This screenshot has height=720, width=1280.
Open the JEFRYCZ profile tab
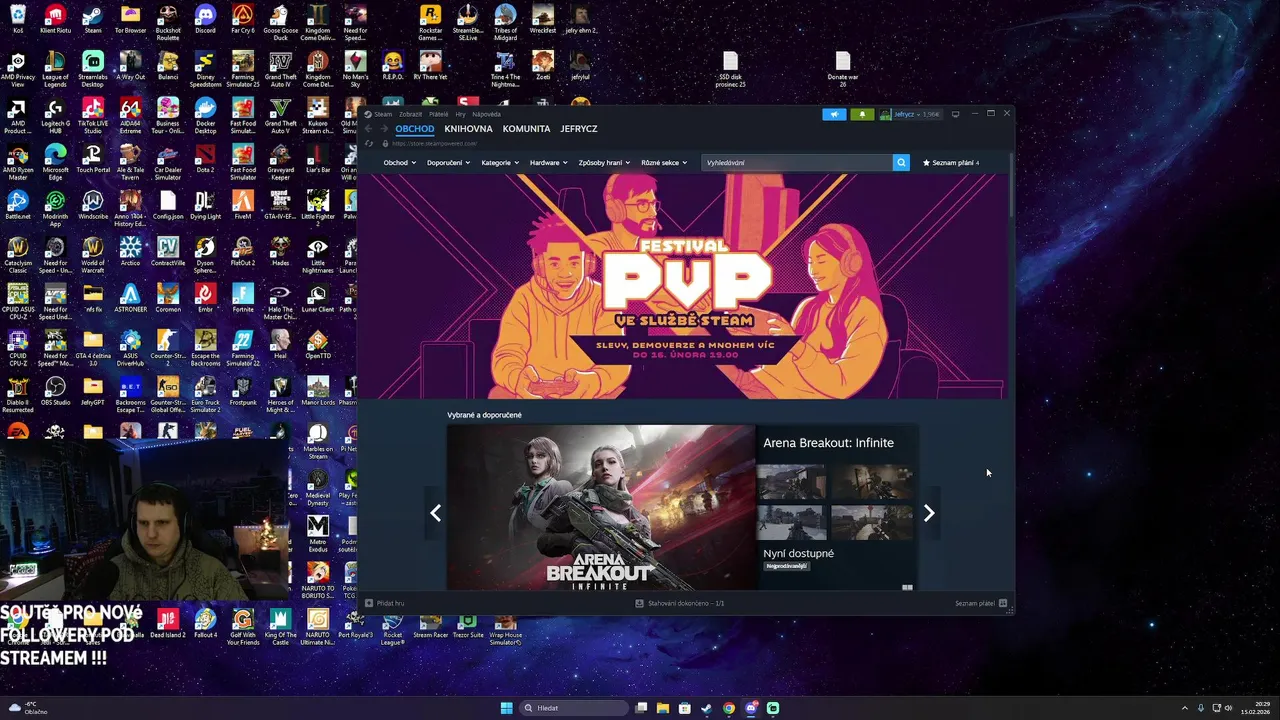579,129
